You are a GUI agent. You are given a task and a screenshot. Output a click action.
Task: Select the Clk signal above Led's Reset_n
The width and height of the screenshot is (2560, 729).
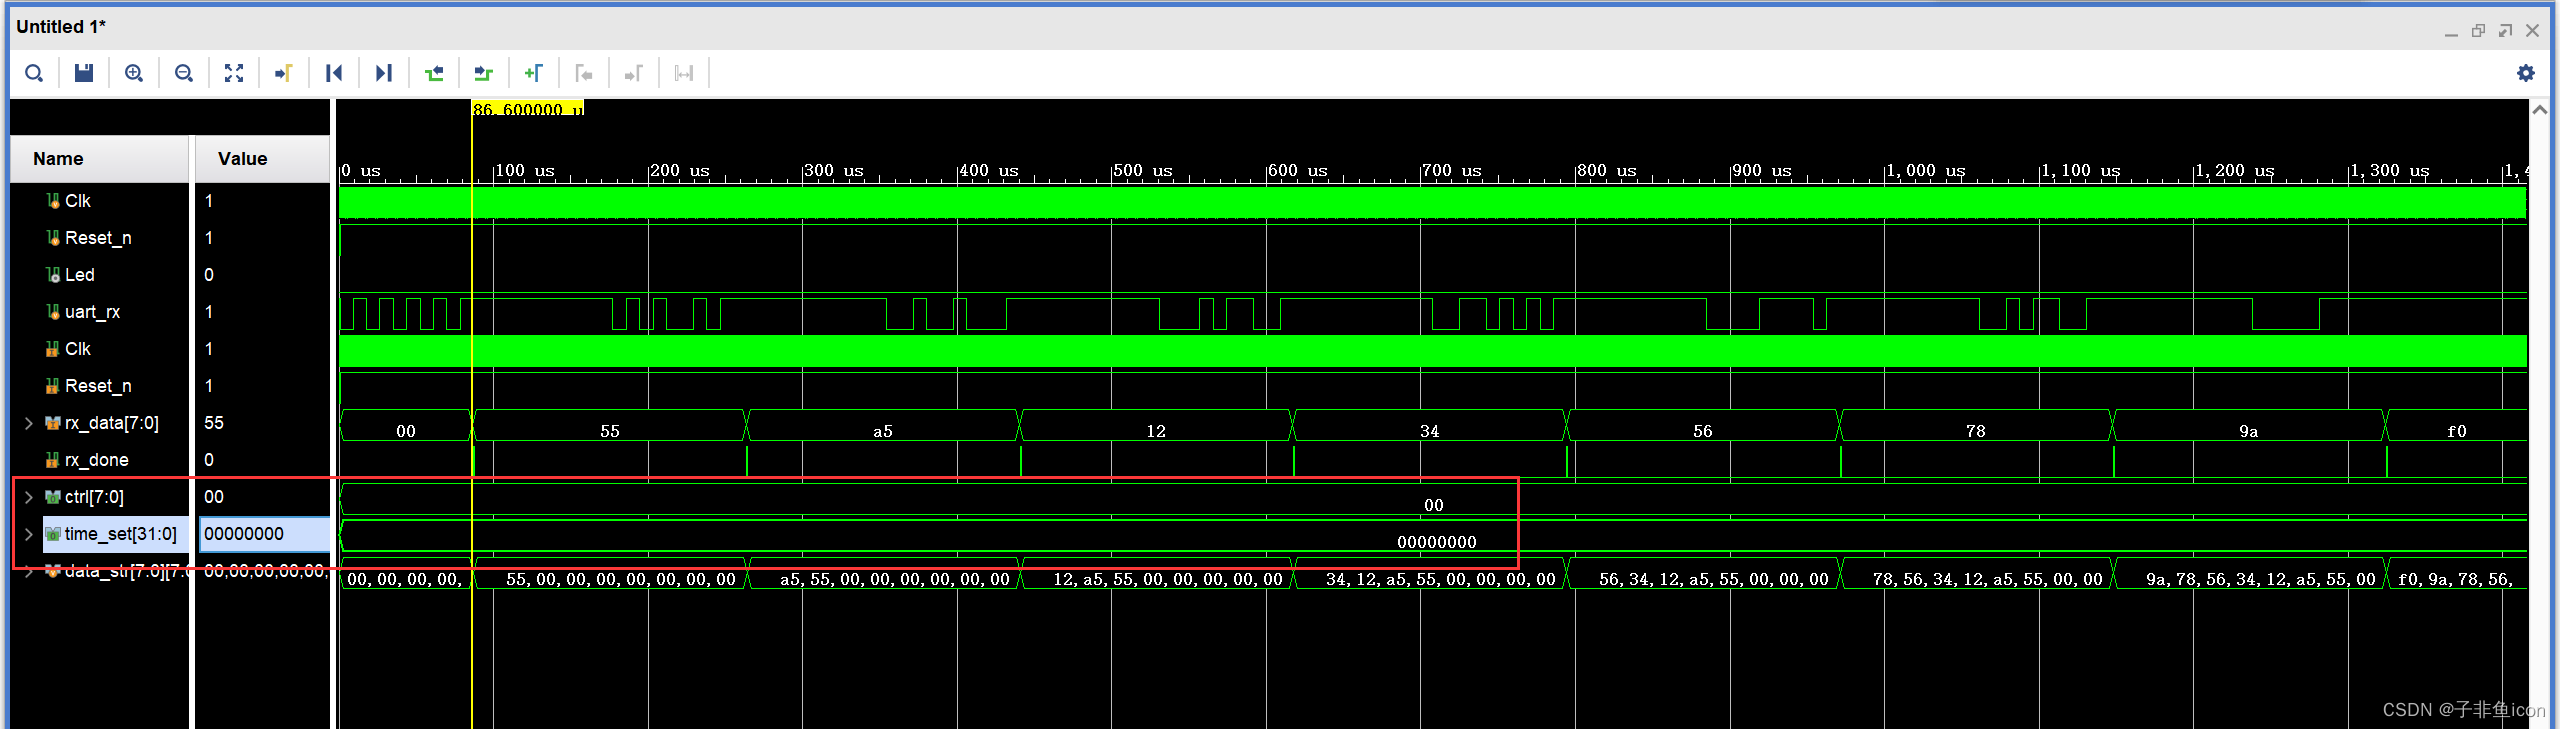coord(78,201)
